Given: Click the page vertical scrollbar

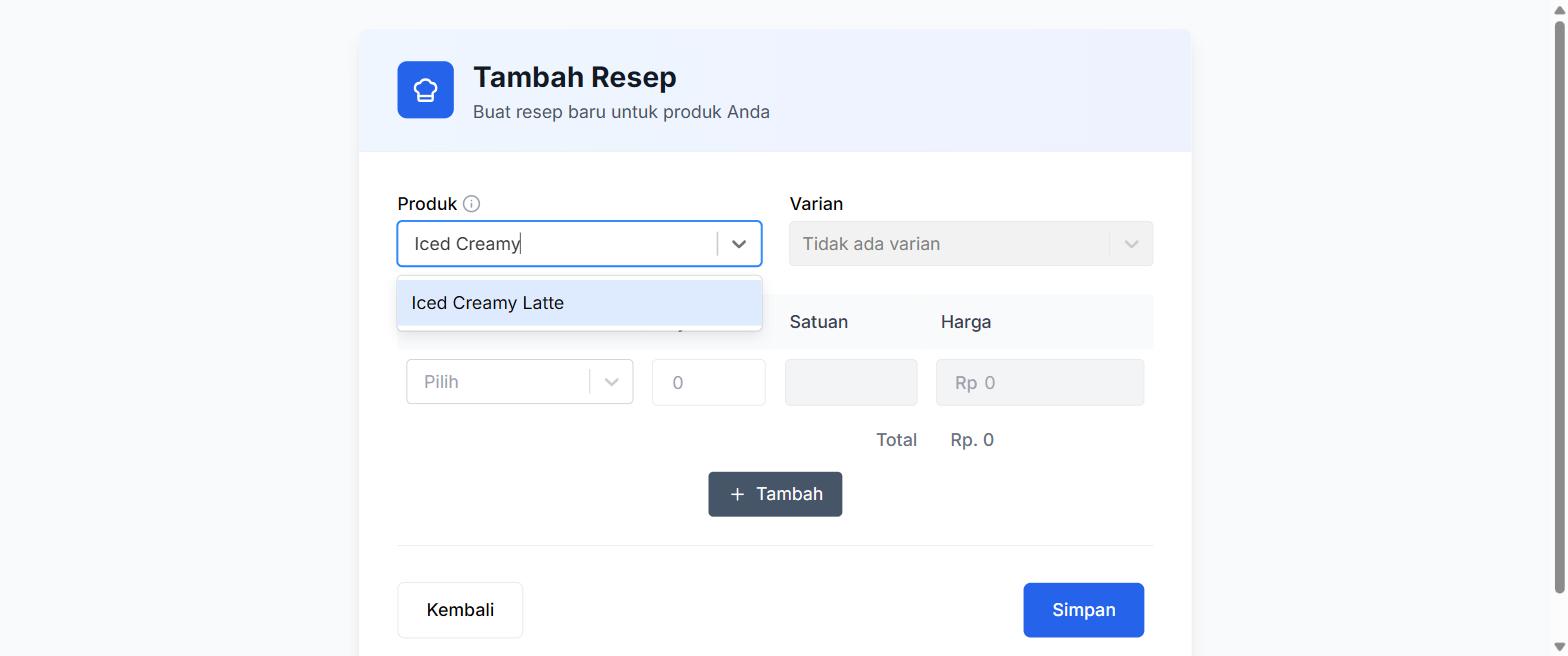Looking at the screenshot, I should click(x=1559, y=305).
